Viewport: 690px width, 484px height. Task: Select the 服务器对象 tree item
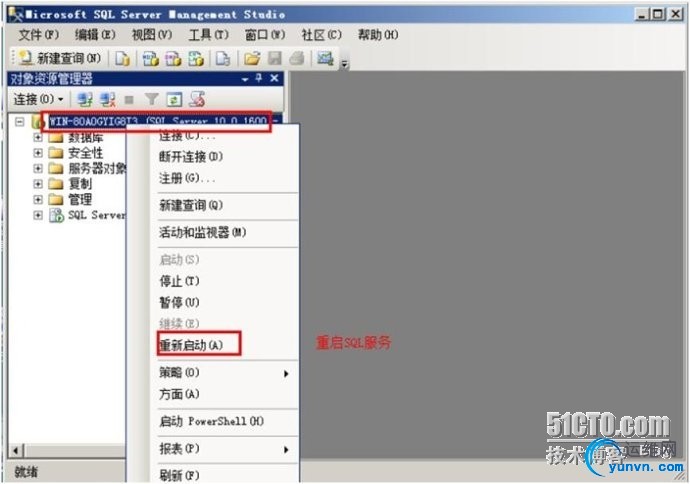click(x=97, y=169)
